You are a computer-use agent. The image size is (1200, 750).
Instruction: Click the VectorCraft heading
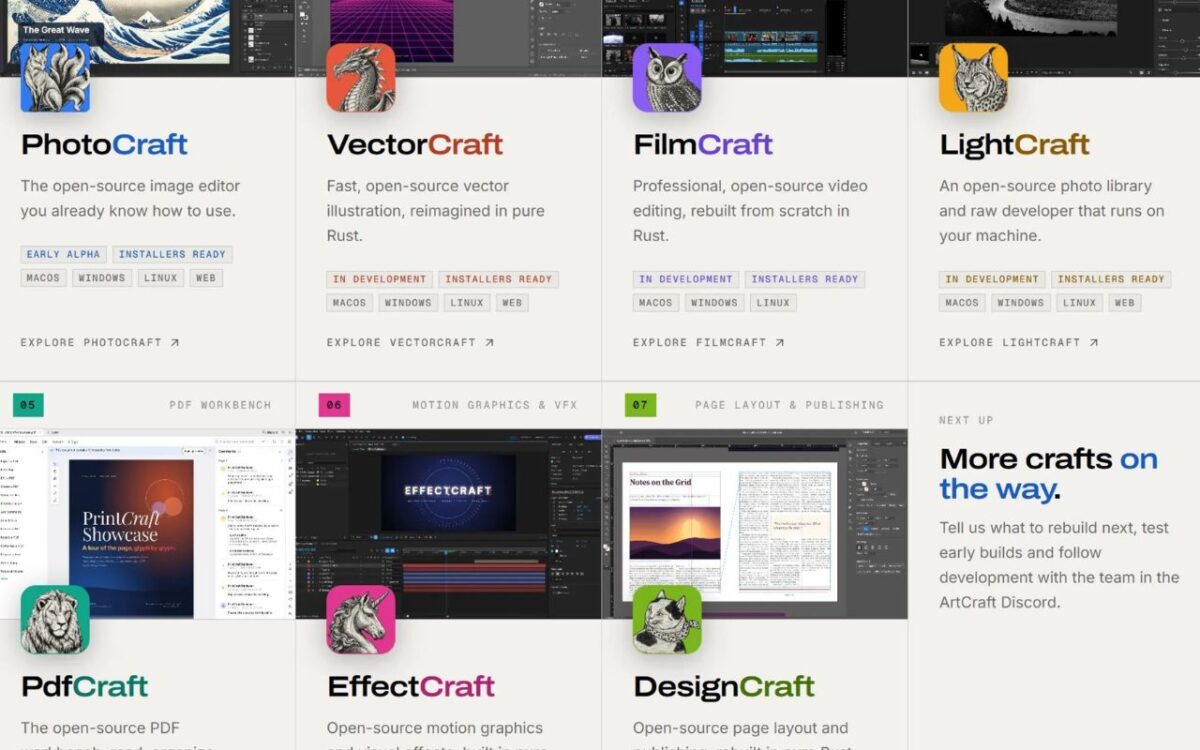(415, 144)
